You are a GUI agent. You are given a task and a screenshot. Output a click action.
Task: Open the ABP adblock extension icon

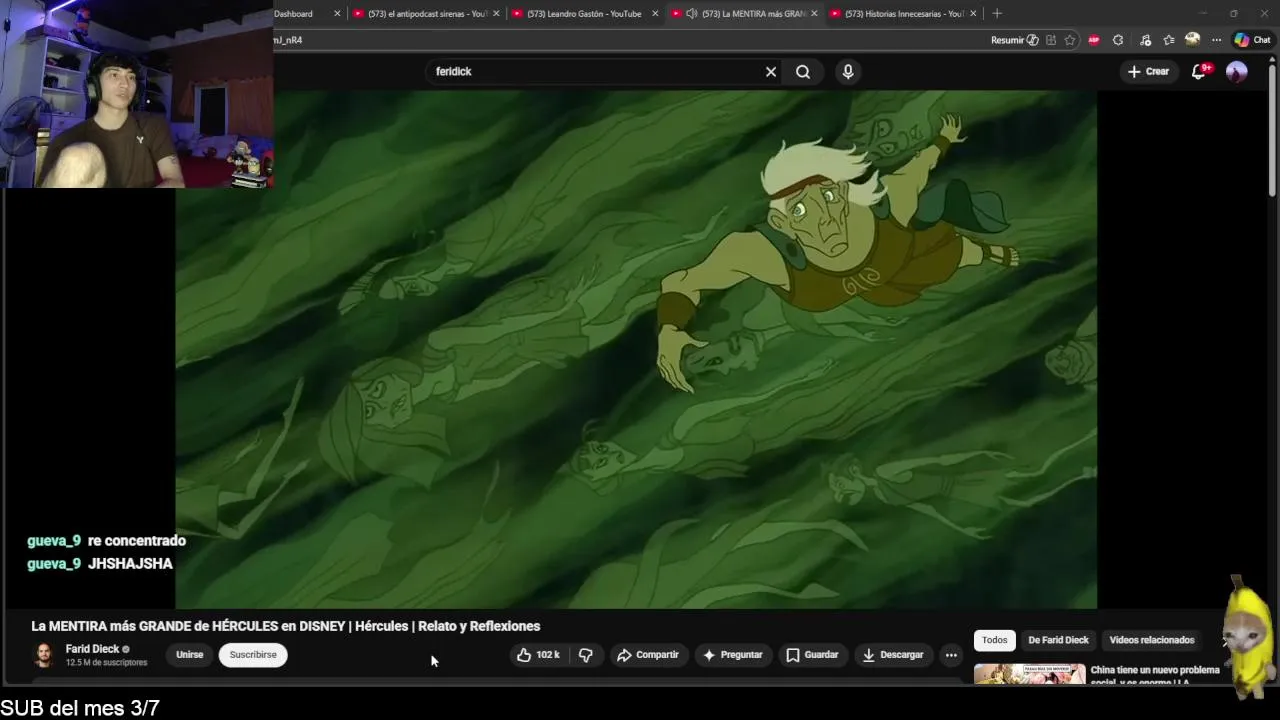point(1094,40)
